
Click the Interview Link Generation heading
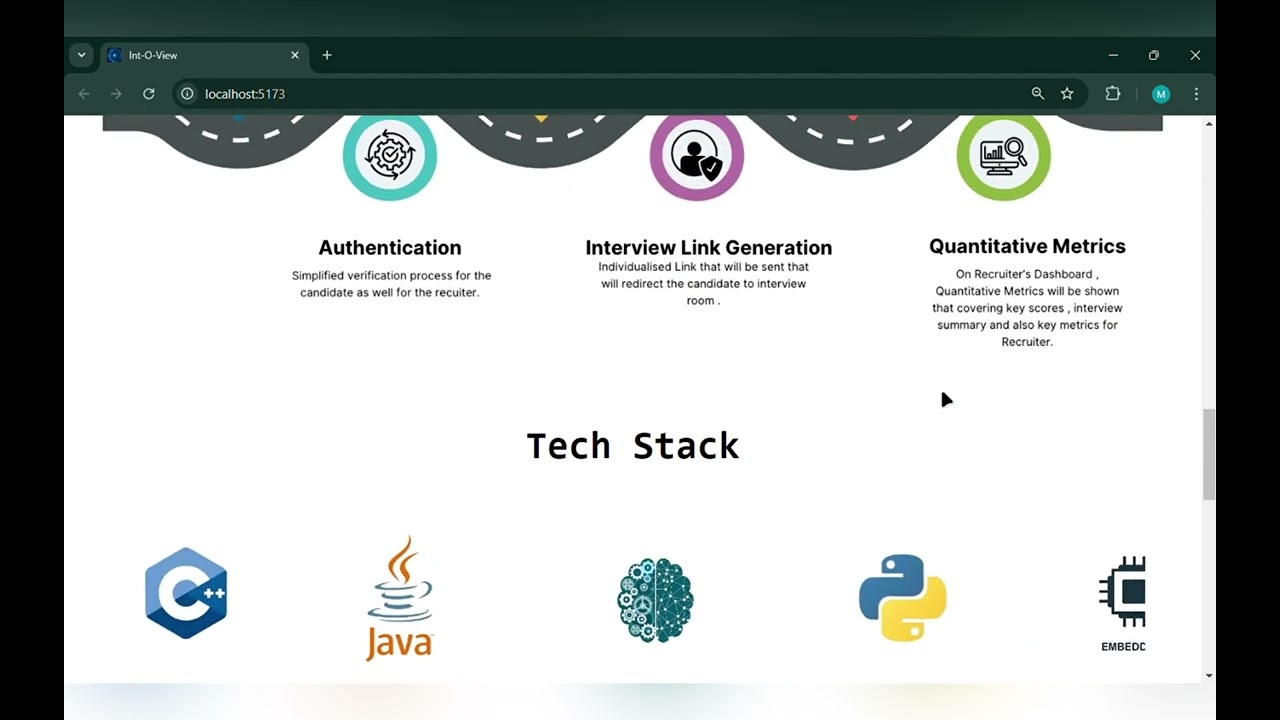click(x=709, y=247)
